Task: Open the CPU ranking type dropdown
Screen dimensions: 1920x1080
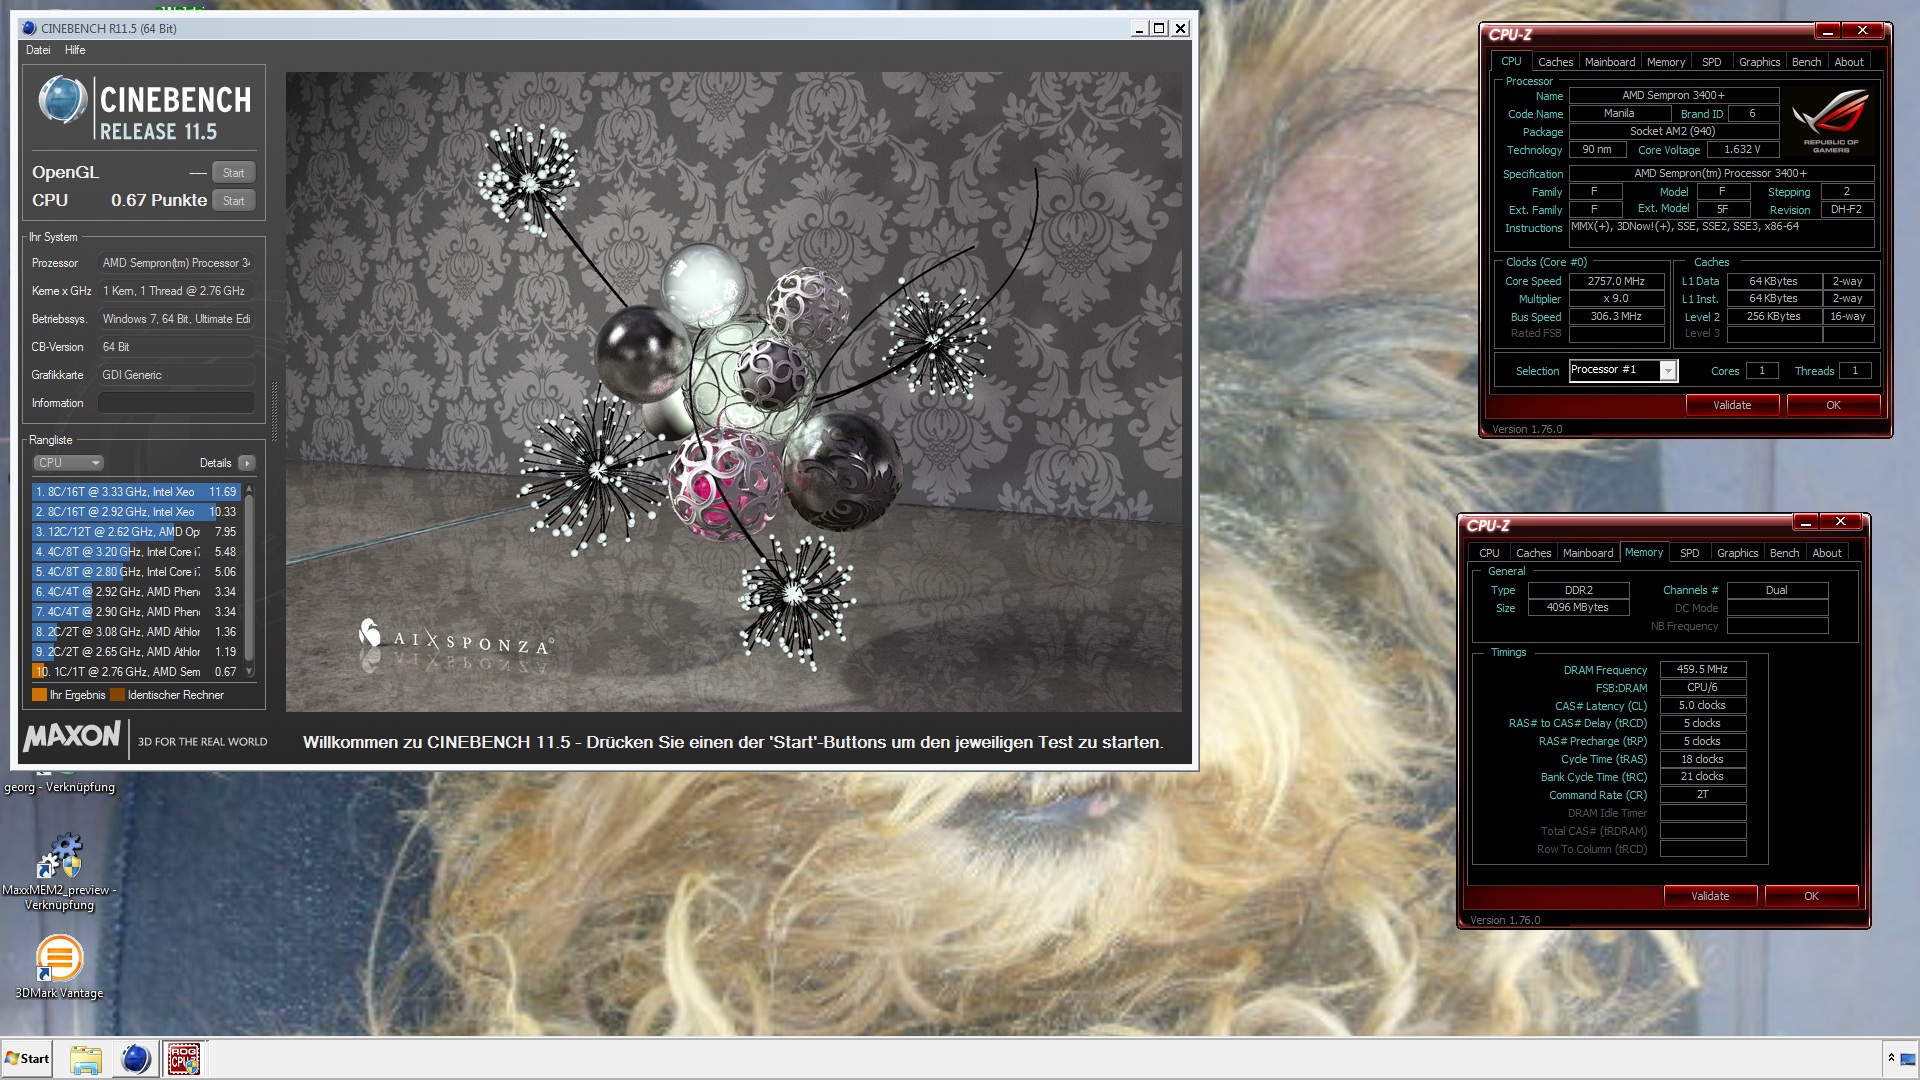Action: pyautogui.click(x=68, y=463)
